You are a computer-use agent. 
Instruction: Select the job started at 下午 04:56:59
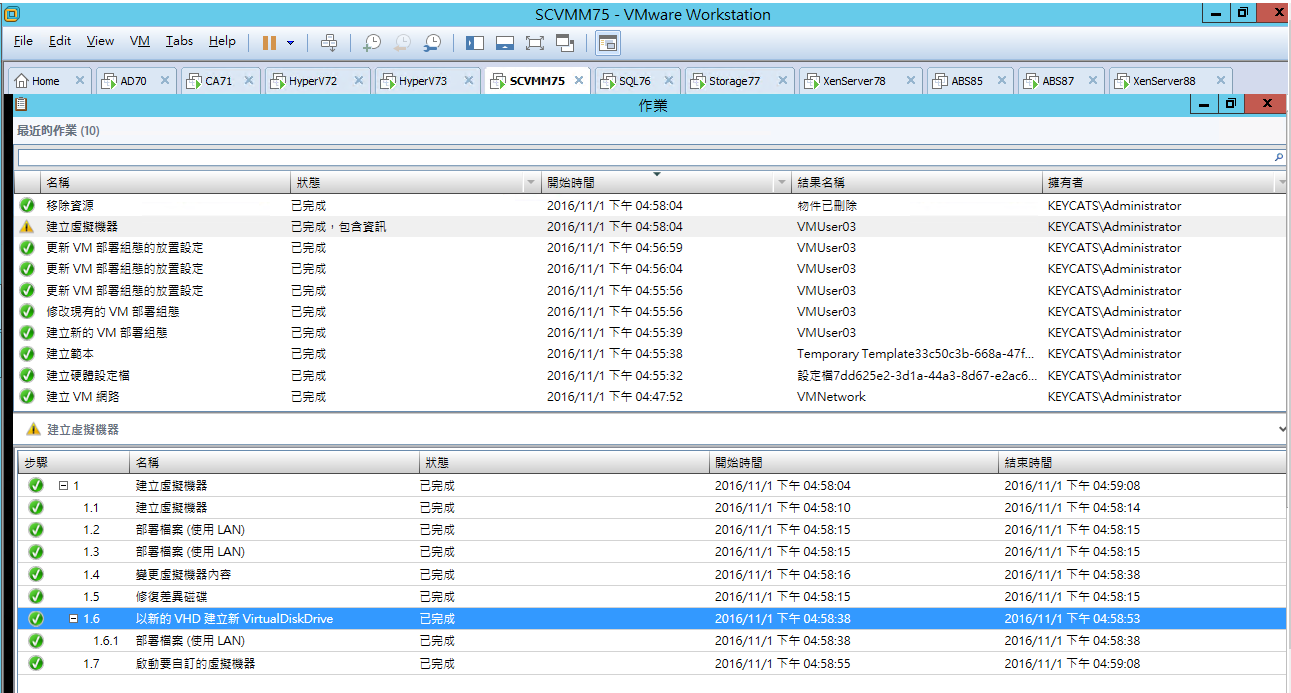pyautogui.click(x=650, y=248)
